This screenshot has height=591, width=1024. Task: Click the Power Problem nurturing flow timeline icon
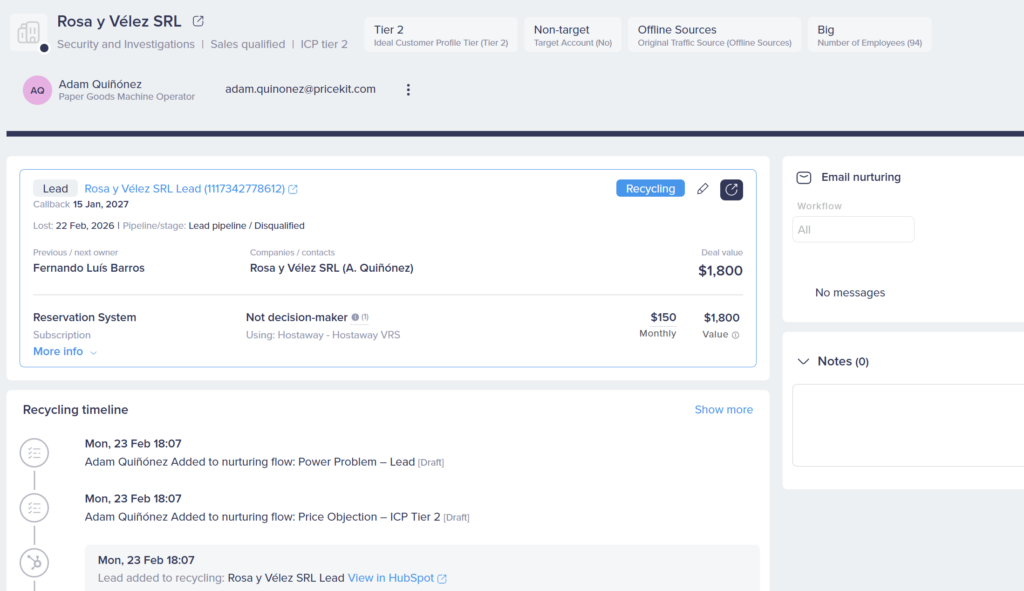pos(34,453)
